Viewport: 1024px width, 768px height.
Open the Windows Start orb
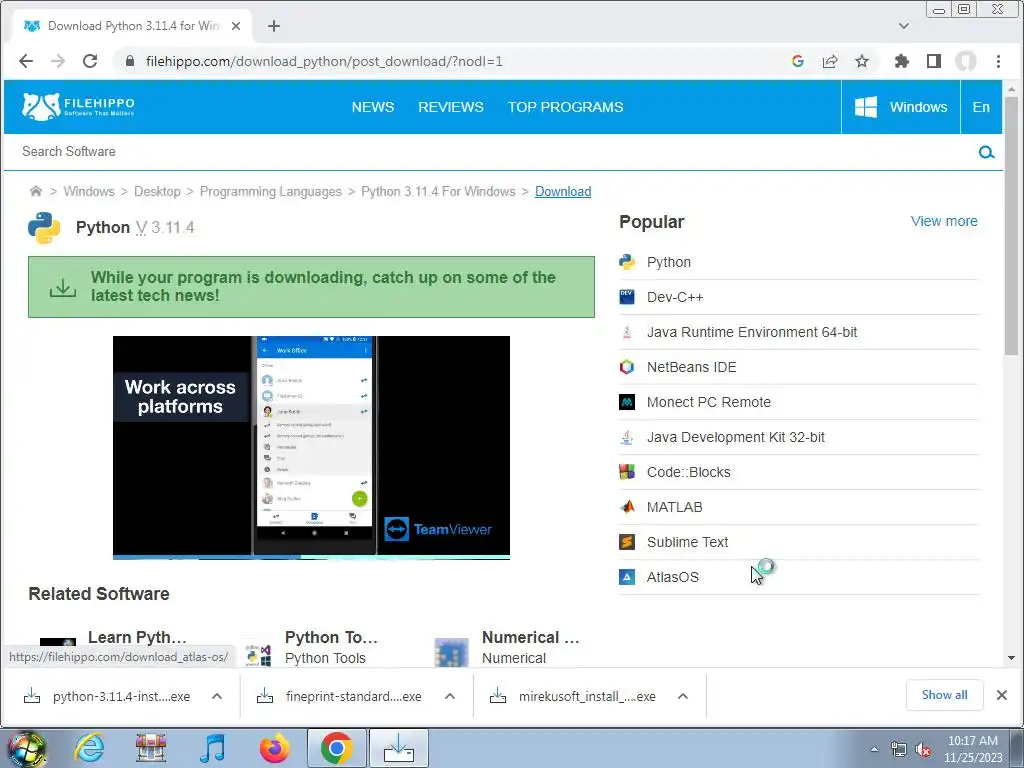coord(26,748)
